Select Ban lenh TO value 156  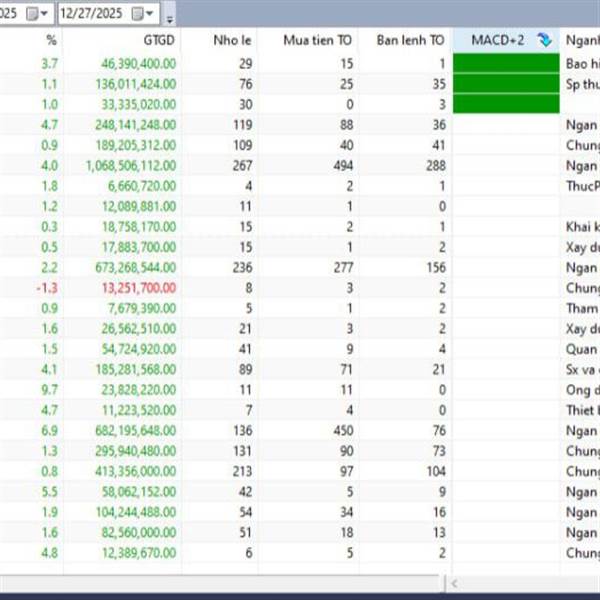436,267
